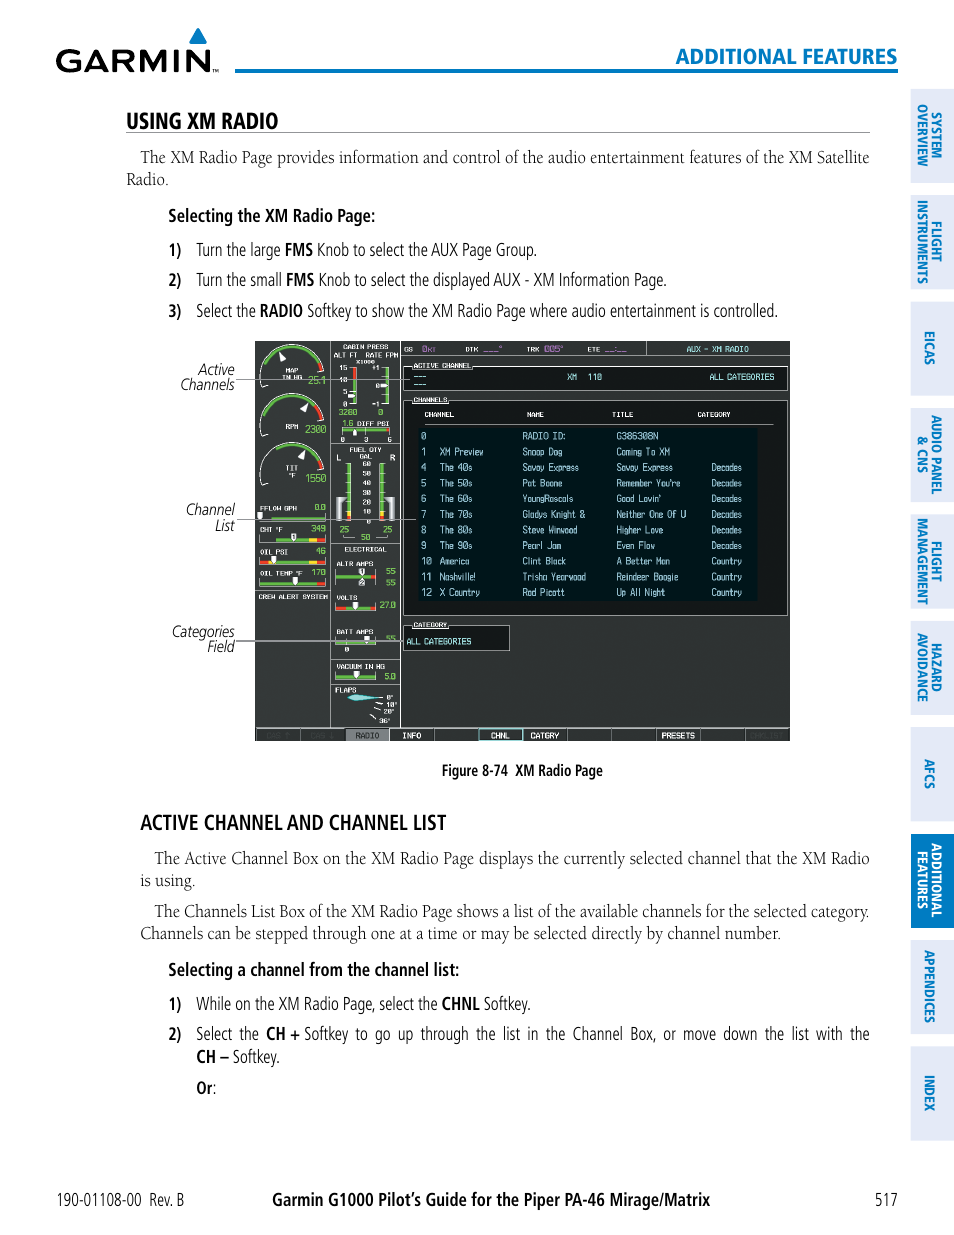
Task: Open the Audio Panel & CNS side tab
Action: pos(931,455)
